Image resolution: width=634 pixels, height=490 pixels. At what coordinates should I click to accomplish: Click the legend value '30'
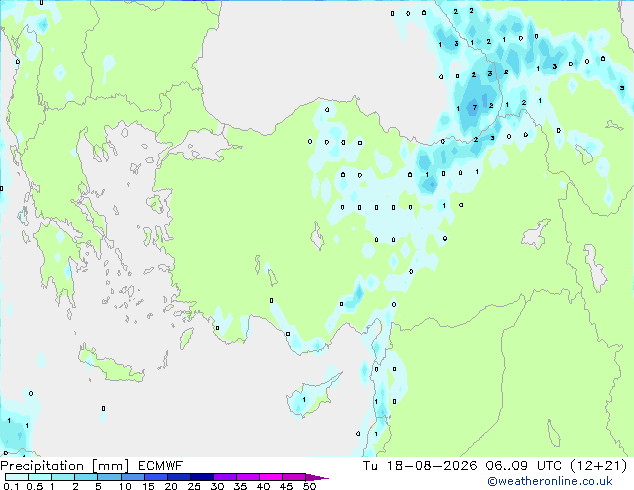click(217, 486)
